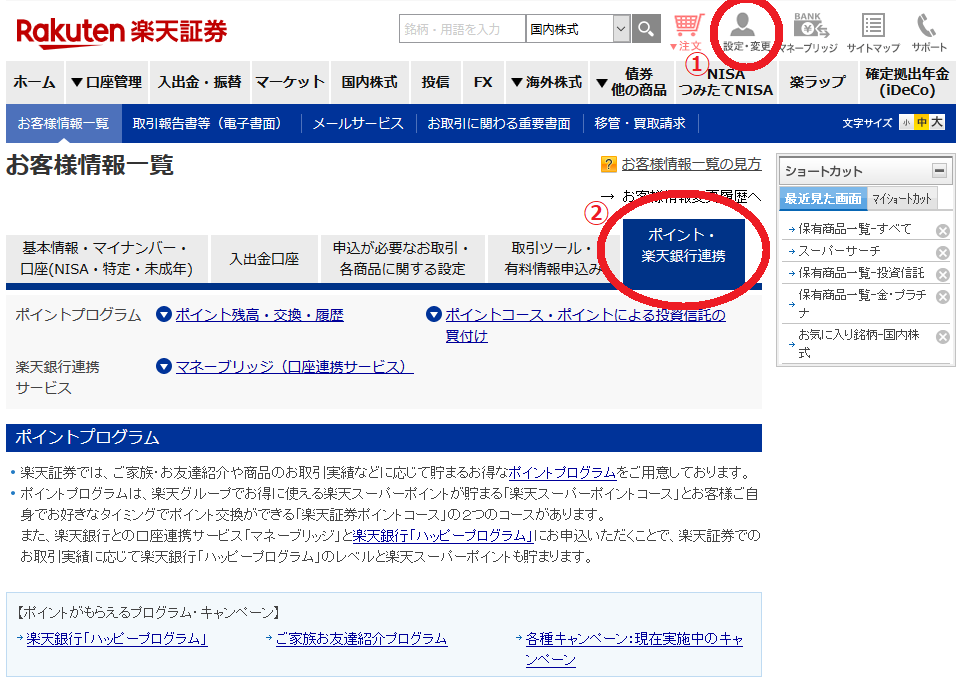Image resolution: width=958 pixels, height=699 pixels.
Task: Remove スーパーサーチ from recent screens list
Action: coord(942,252)
